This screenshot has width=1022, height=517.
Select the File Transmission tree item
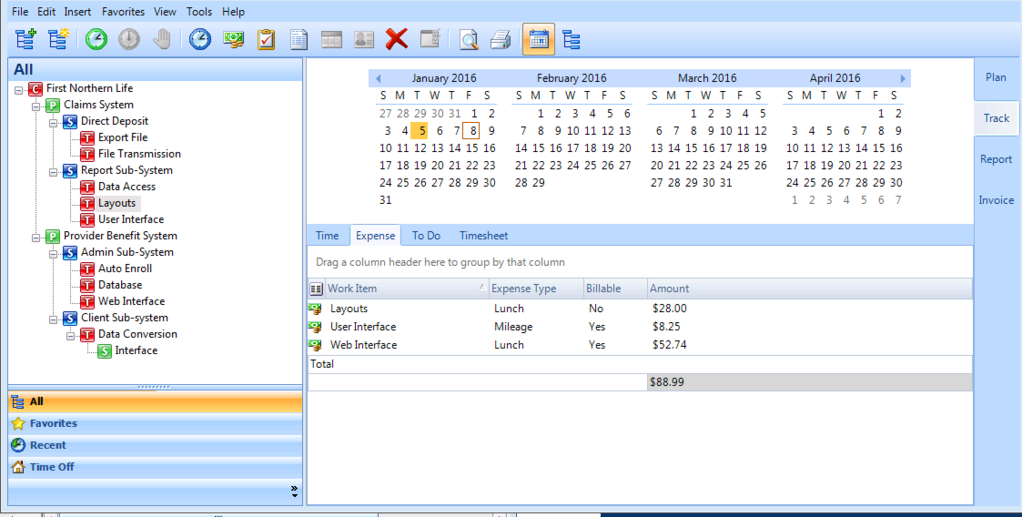139,154
